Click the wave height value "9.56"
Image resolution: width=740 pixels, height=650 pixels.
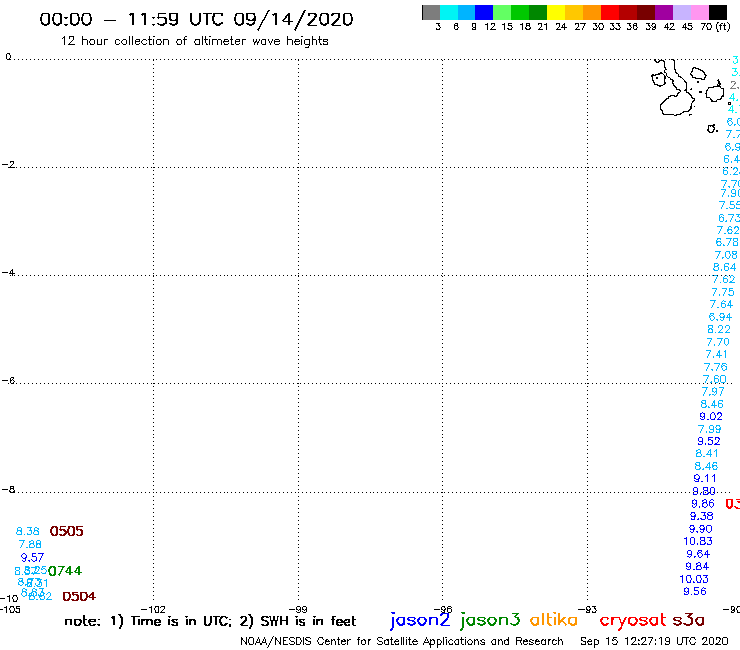[x=695, y=591]
